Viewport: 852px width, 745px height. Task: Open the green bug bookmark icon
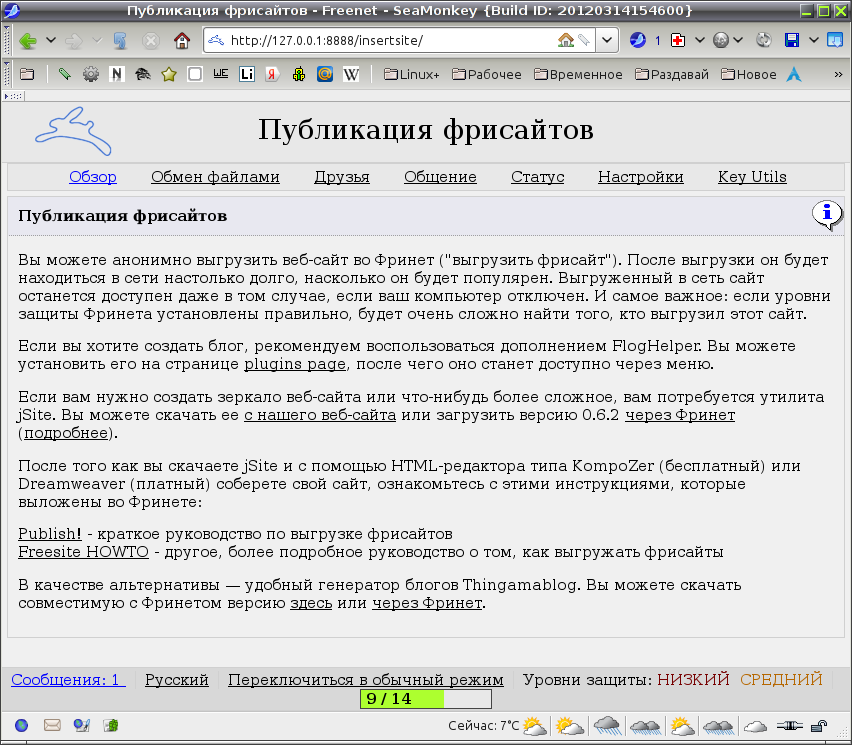(x=299, y=74)
